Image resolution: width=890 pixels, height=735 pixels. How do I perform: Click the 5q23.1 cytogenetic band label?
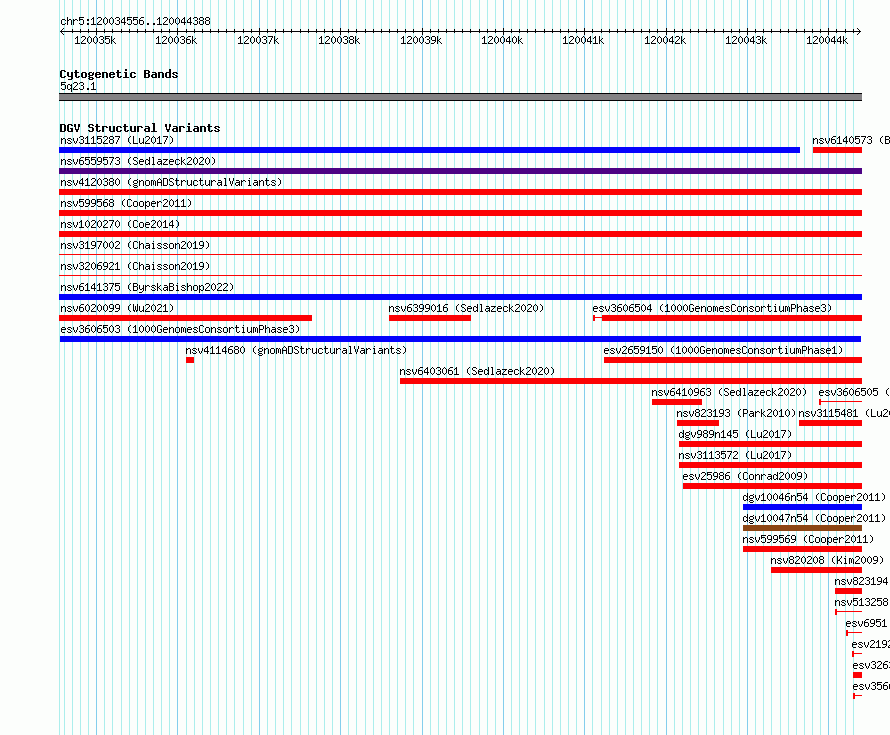(78, 86)
